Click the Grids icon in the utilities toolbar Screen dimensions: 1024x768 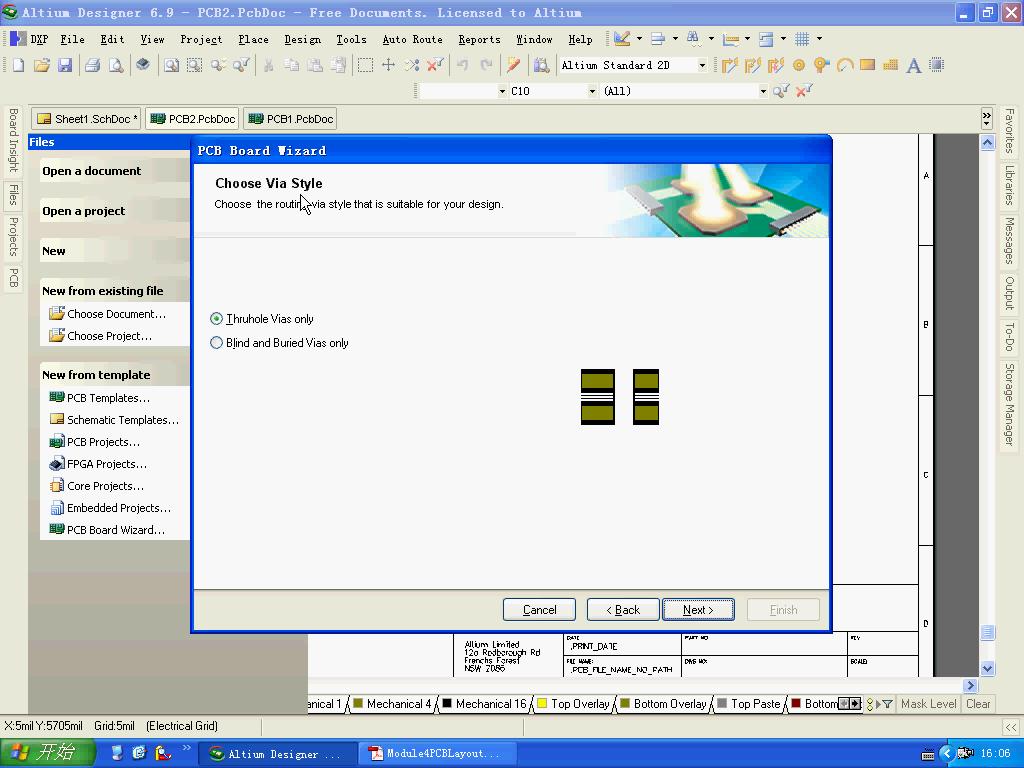pyautogui.click(x=802, y=39)
